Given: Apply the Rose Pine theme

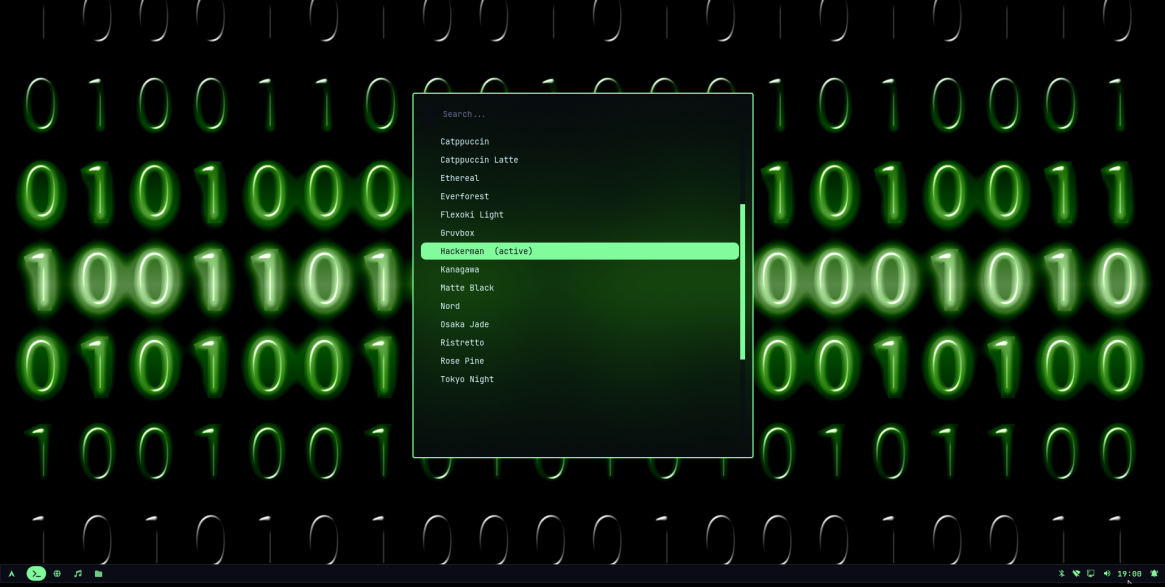Looking at the screenshot, I should click(462, 361).
